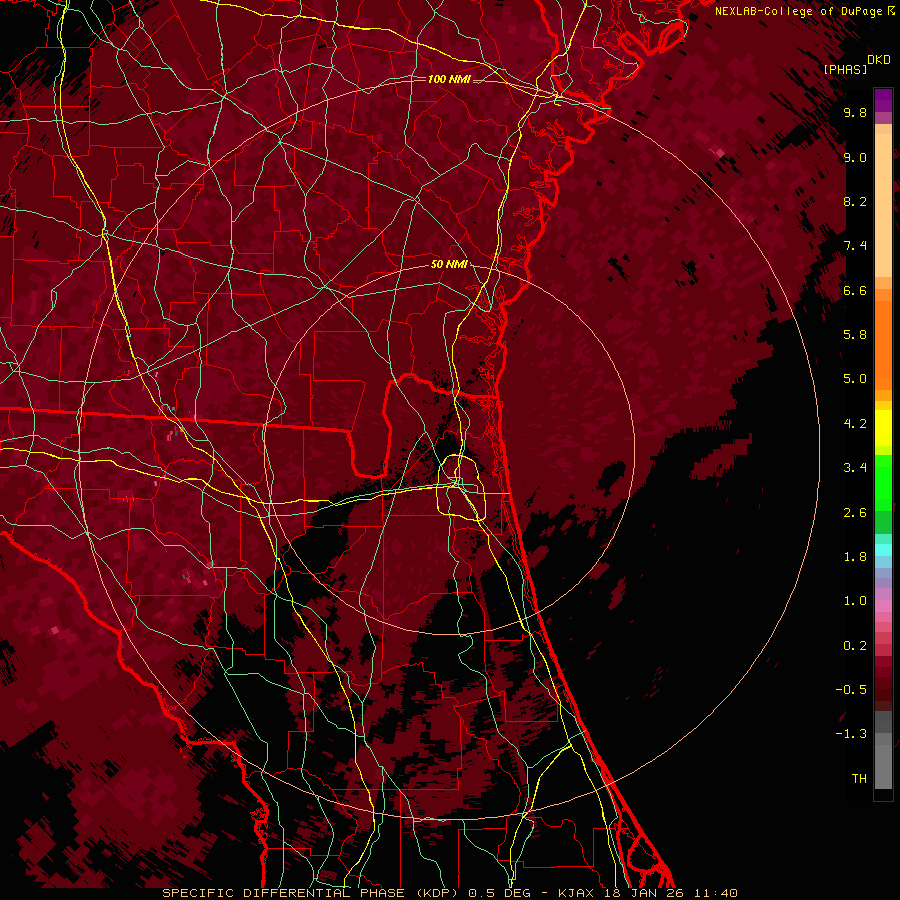
Task: Click the 1.8 legend value
Action: pos(855,557)
